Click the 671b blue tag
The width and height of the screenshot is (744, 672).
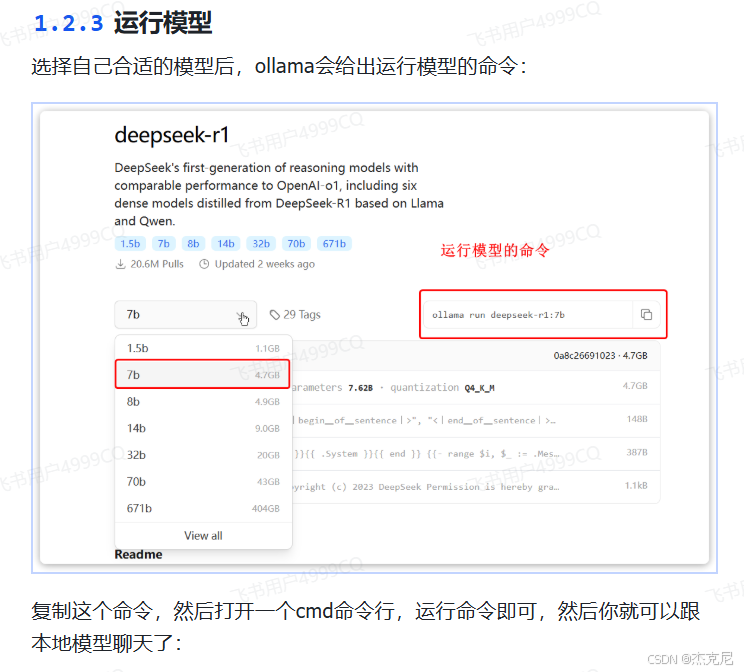click(334, 243)
